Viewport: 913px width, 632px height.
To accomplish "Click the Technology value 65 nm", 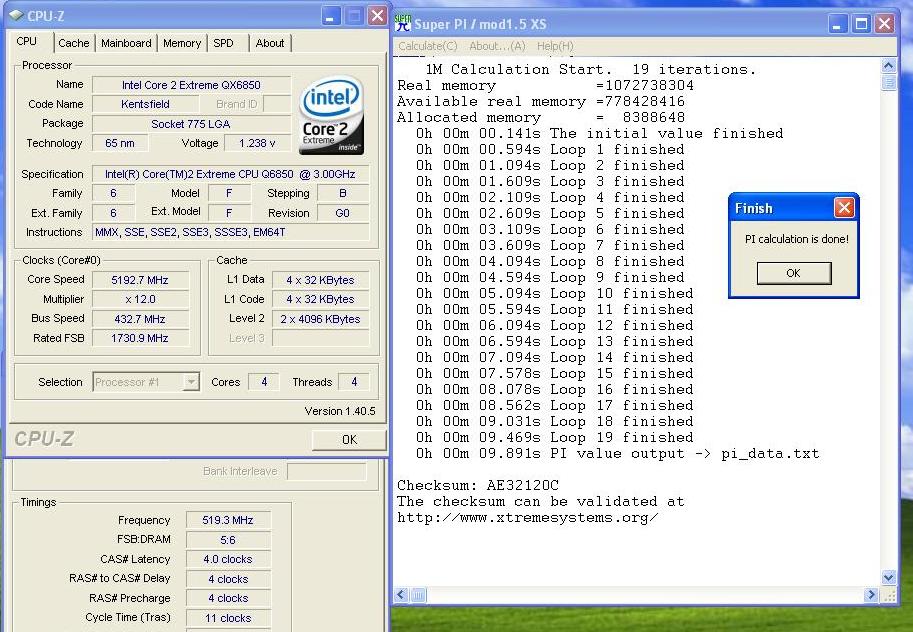I will click(120, 143).
